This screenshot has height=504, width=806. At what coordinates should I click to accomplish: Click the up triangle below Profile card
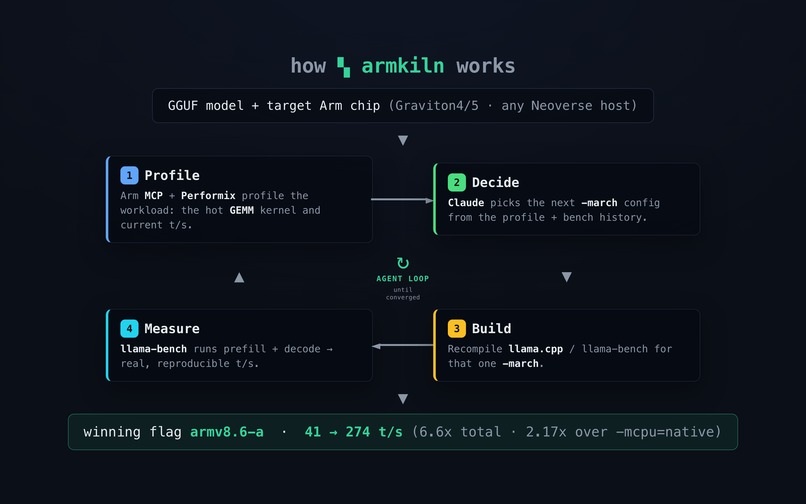[x=239, y=278]
